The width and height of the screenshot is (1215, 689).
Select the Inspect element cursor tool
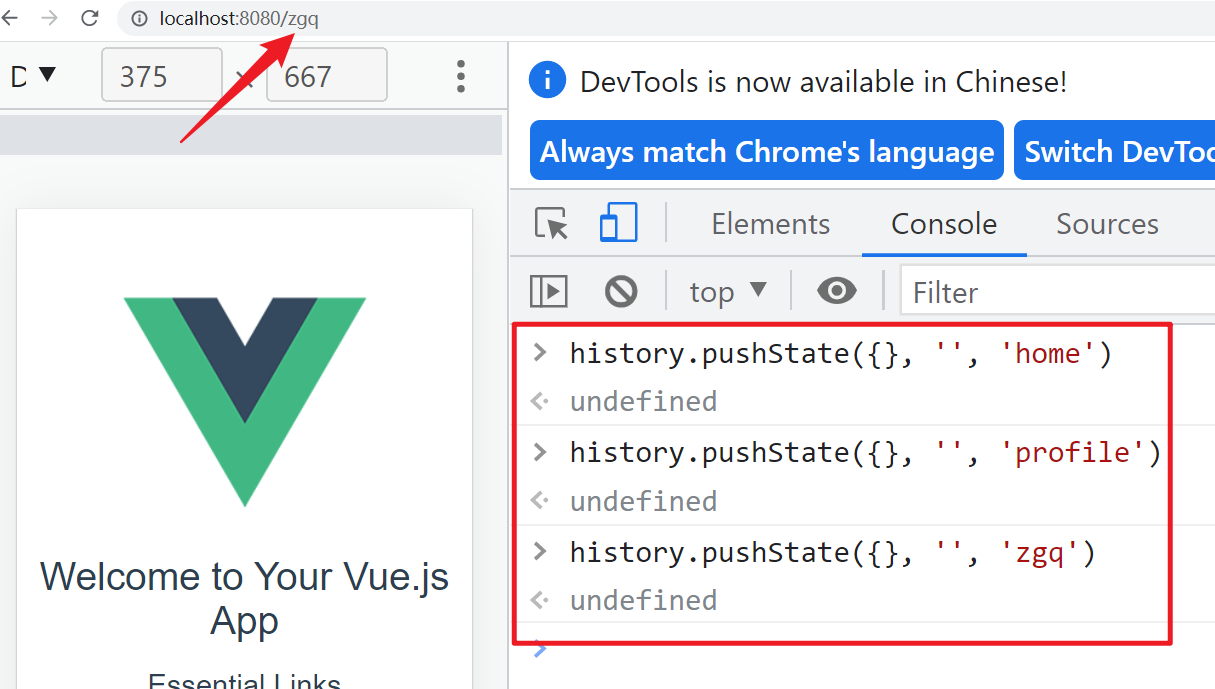[550, 224]
